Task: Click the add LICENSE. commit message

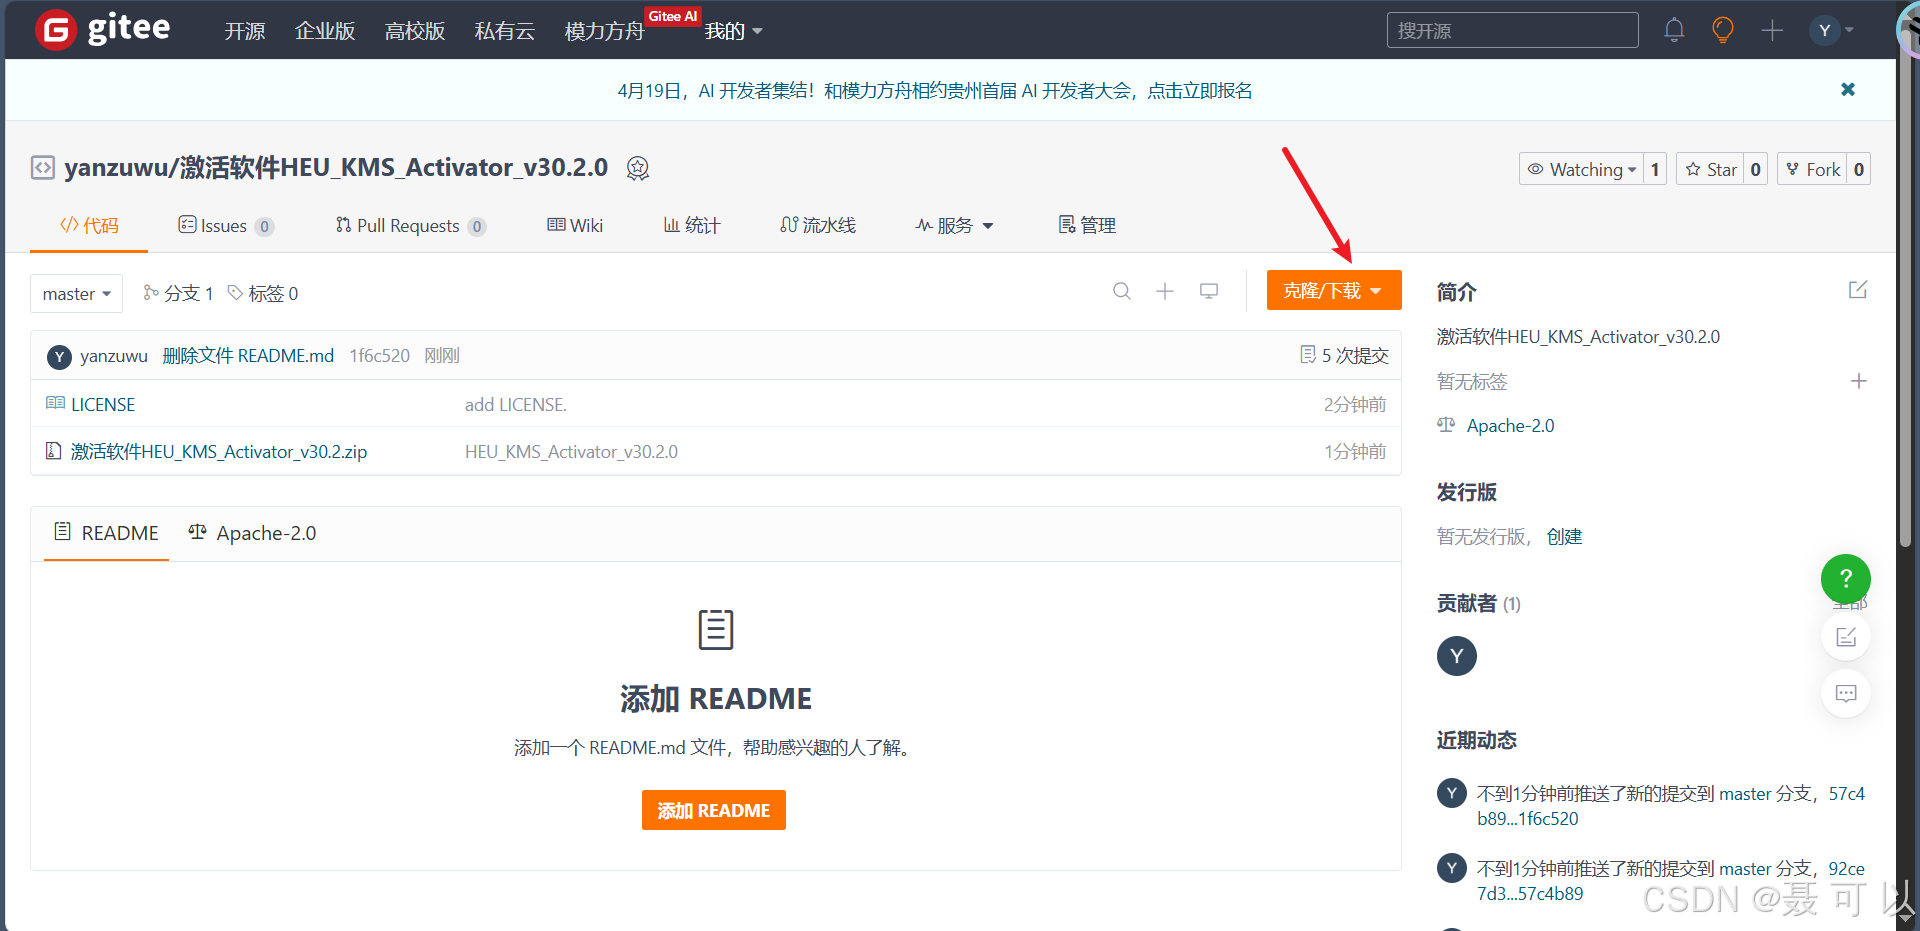Action: (x=516, y=404)
